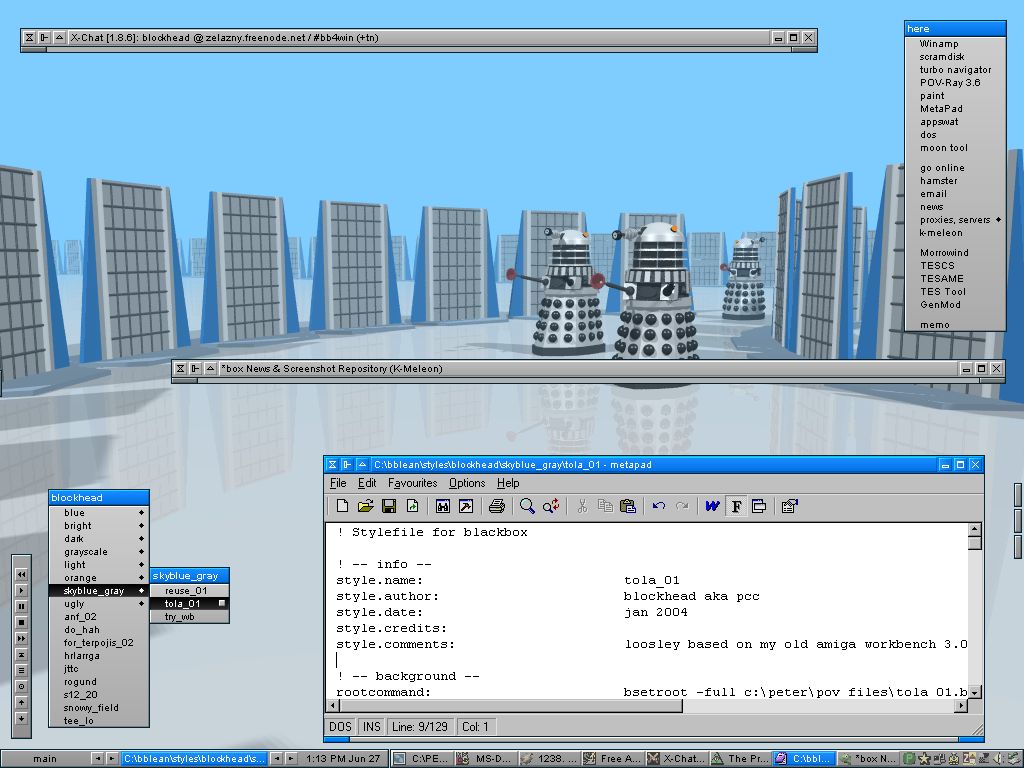Paste clipboard using the paste icon

(628, 506)
